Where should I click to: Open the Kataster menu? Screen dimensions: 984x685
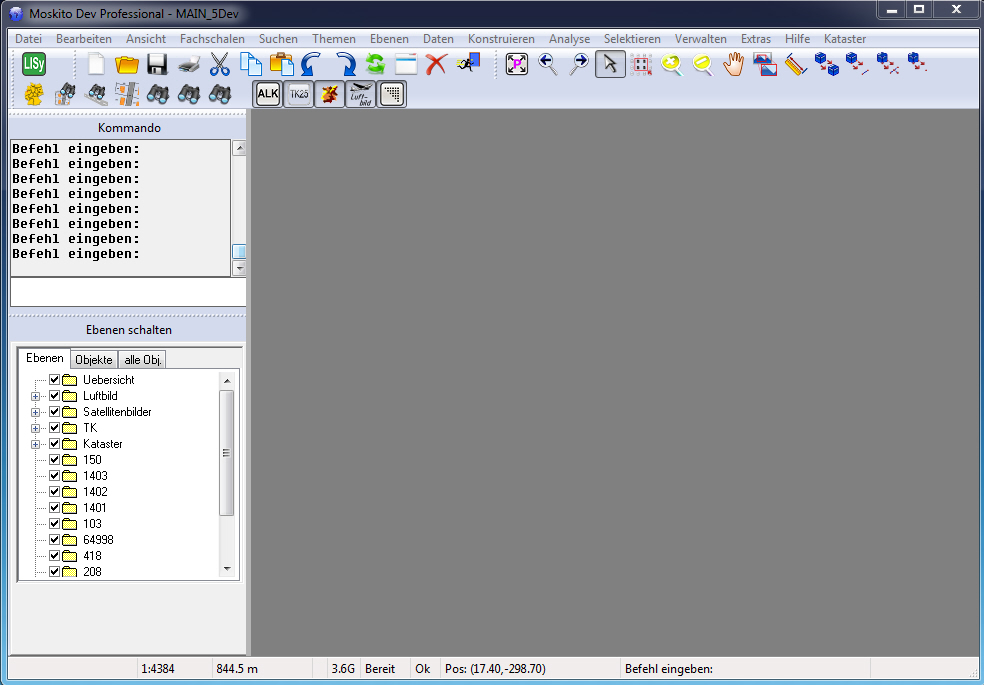tap(845, 39)
